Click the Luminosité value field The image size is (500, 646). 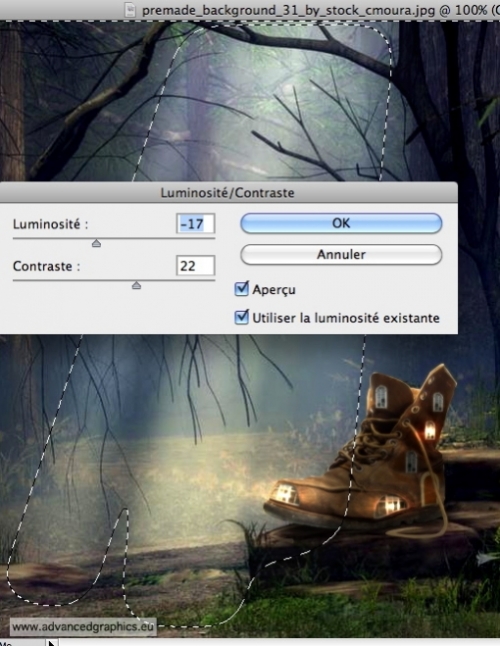pos(195,224)
